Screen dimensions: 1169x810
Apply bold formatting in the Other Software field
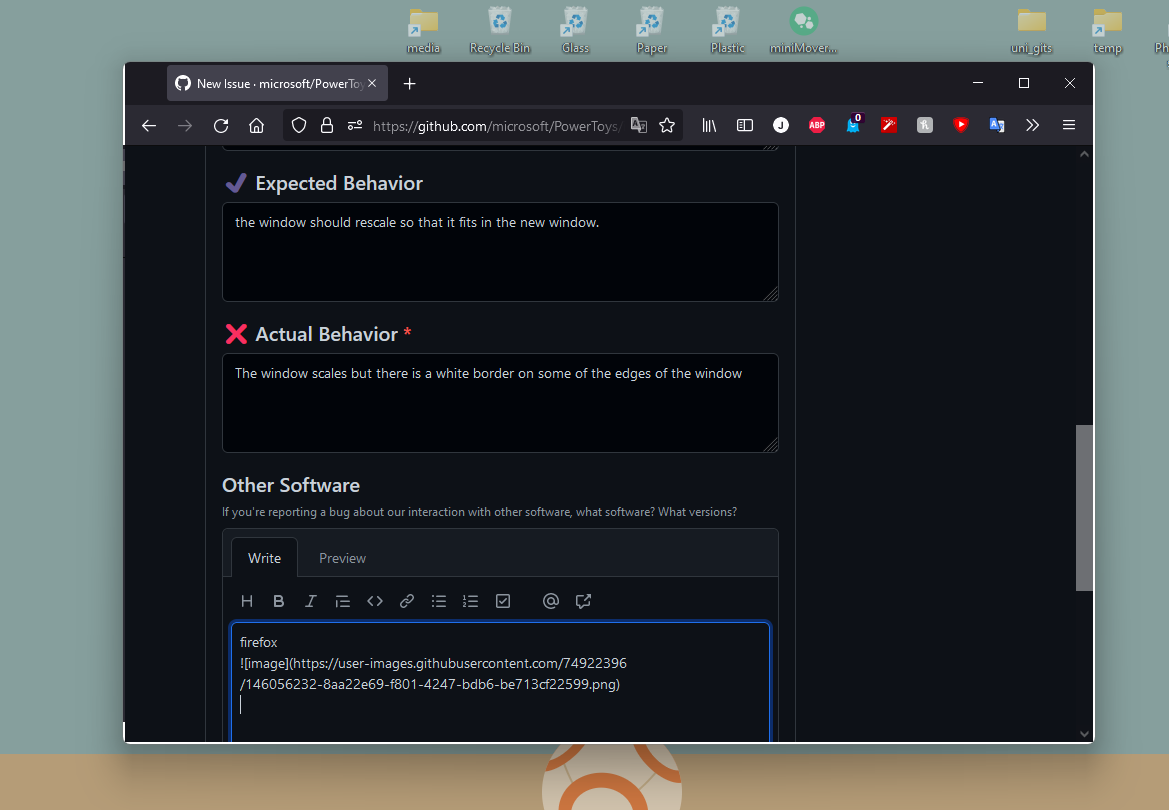pyautogui.click(x=279, y=600)
